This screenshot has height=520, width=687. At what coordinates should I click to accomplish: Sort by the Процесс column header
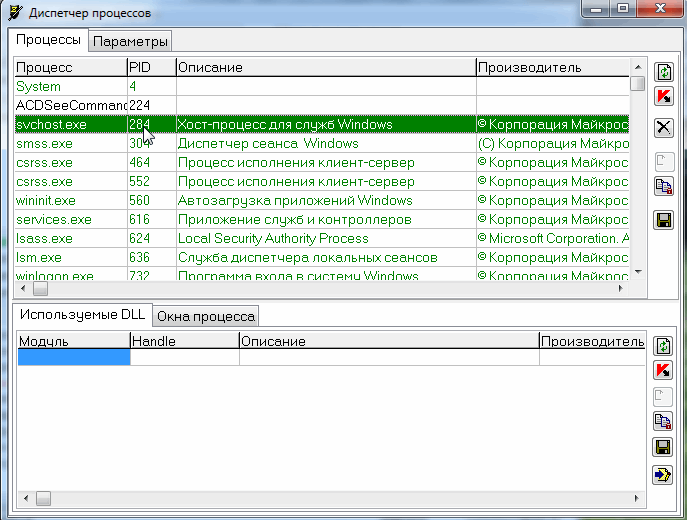(71, 67)
